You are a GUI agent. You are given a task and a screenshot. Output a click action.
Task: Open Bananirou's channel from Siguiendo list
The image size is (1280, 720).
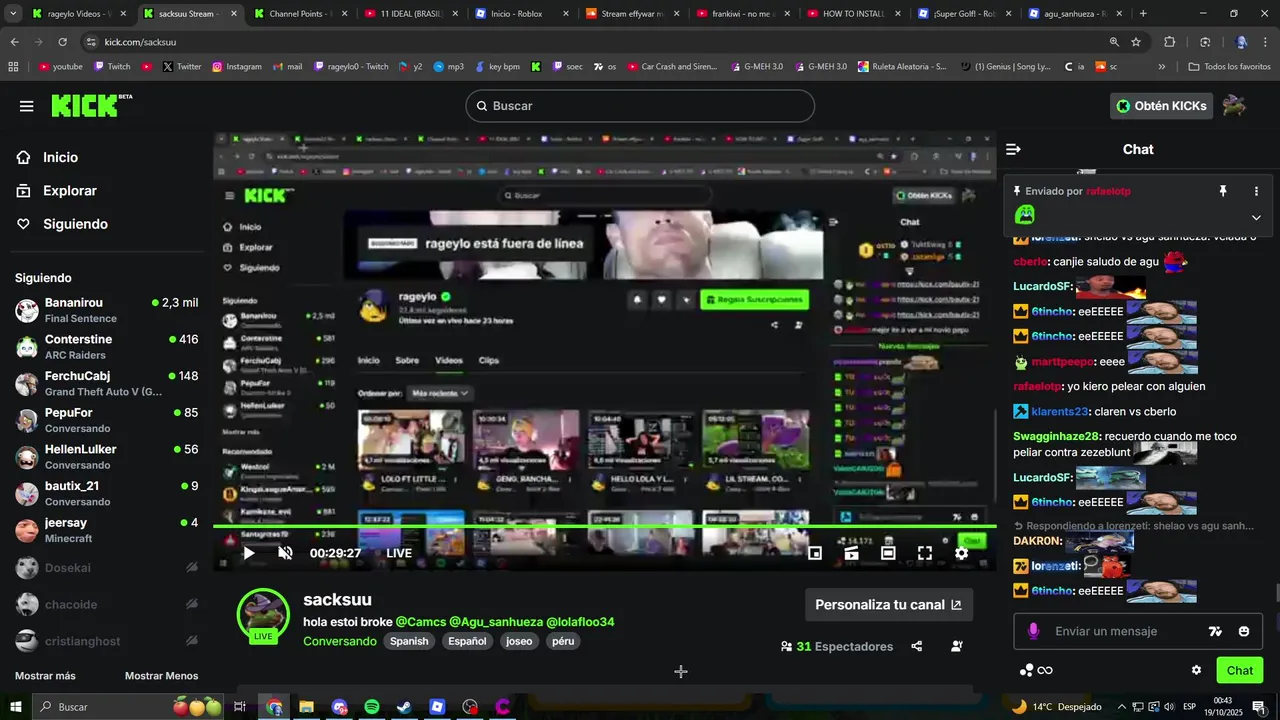pos(106,310)
